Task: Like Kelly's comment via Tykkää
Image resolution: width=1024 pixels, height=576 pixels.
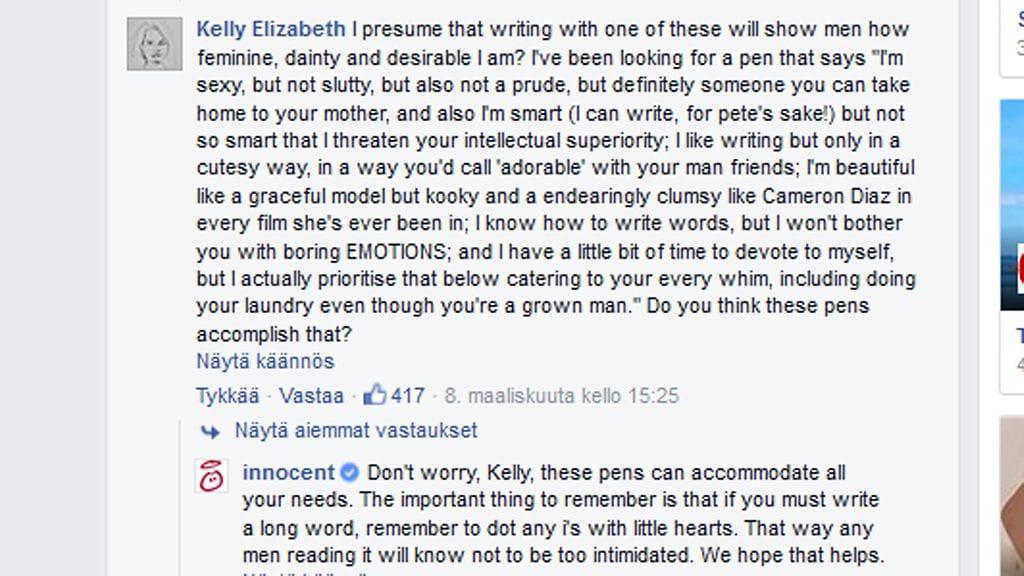Action: tap(227, 395)
